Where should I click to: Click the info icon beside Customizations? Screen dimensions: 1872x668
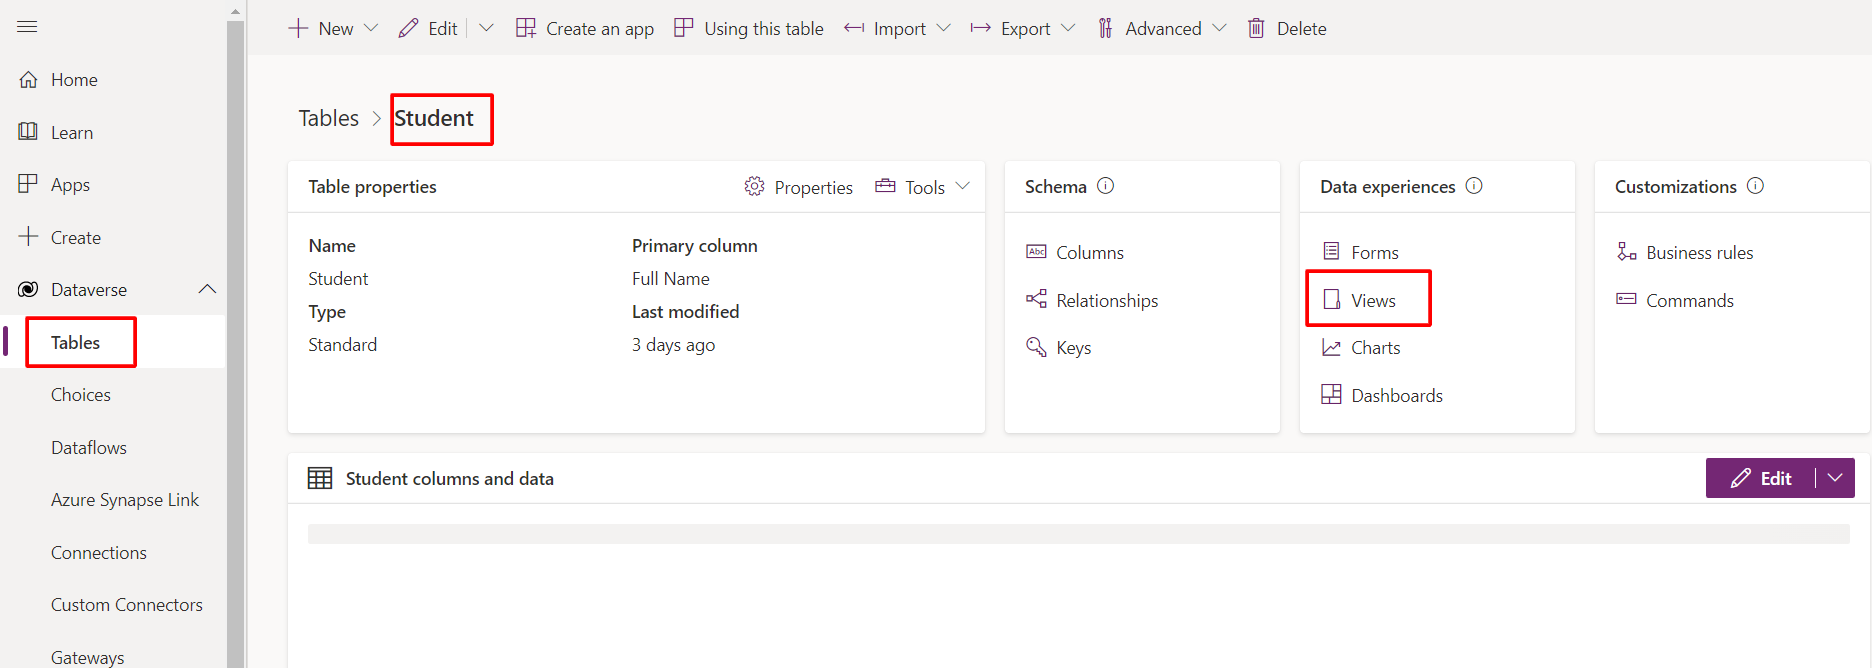[x=1755, y=186]
